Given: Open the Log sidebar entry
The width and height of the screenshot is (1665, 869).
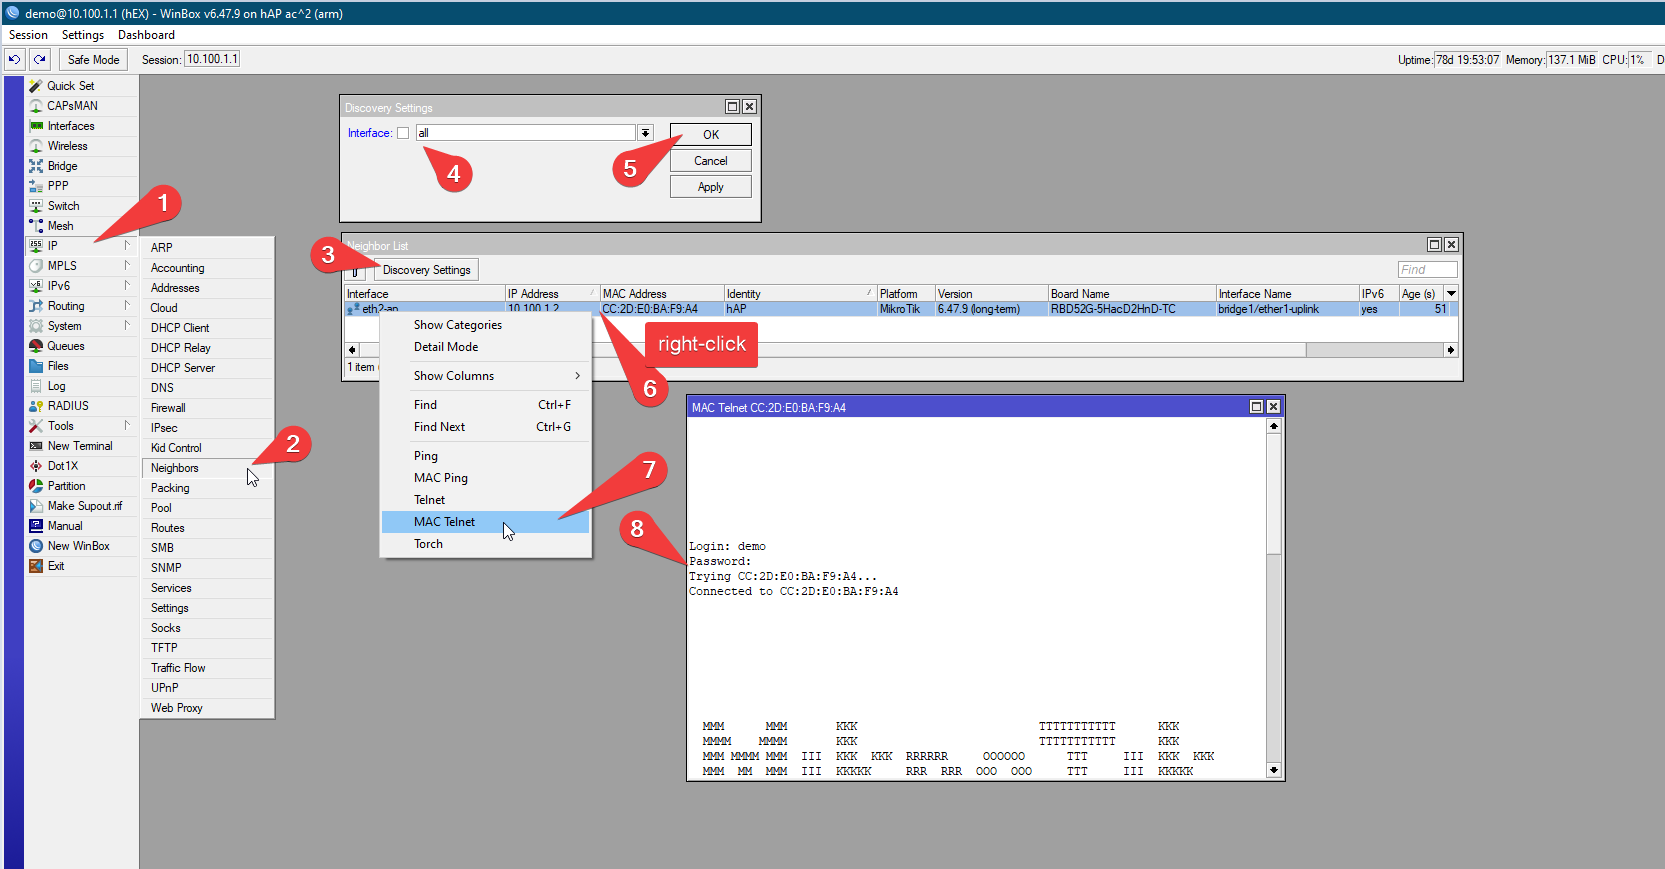Looking at the screenshot, I should (56, 386).
